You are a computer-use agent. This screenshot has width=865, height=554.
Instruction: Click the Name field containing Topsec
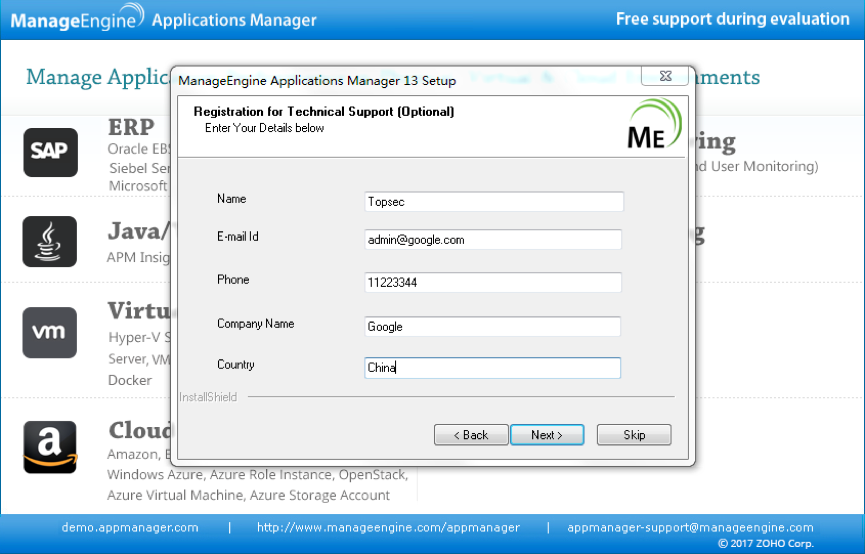(x=494, y=201)
